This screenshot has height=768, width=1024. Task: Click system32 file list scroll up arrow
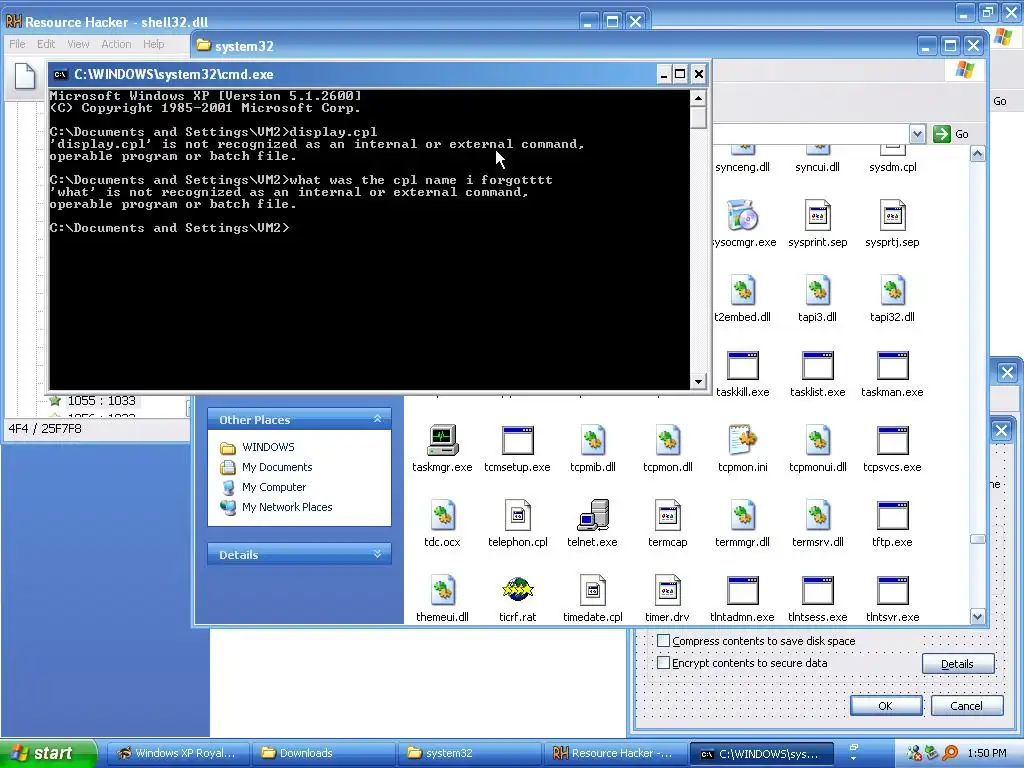(x=978, y=154)
